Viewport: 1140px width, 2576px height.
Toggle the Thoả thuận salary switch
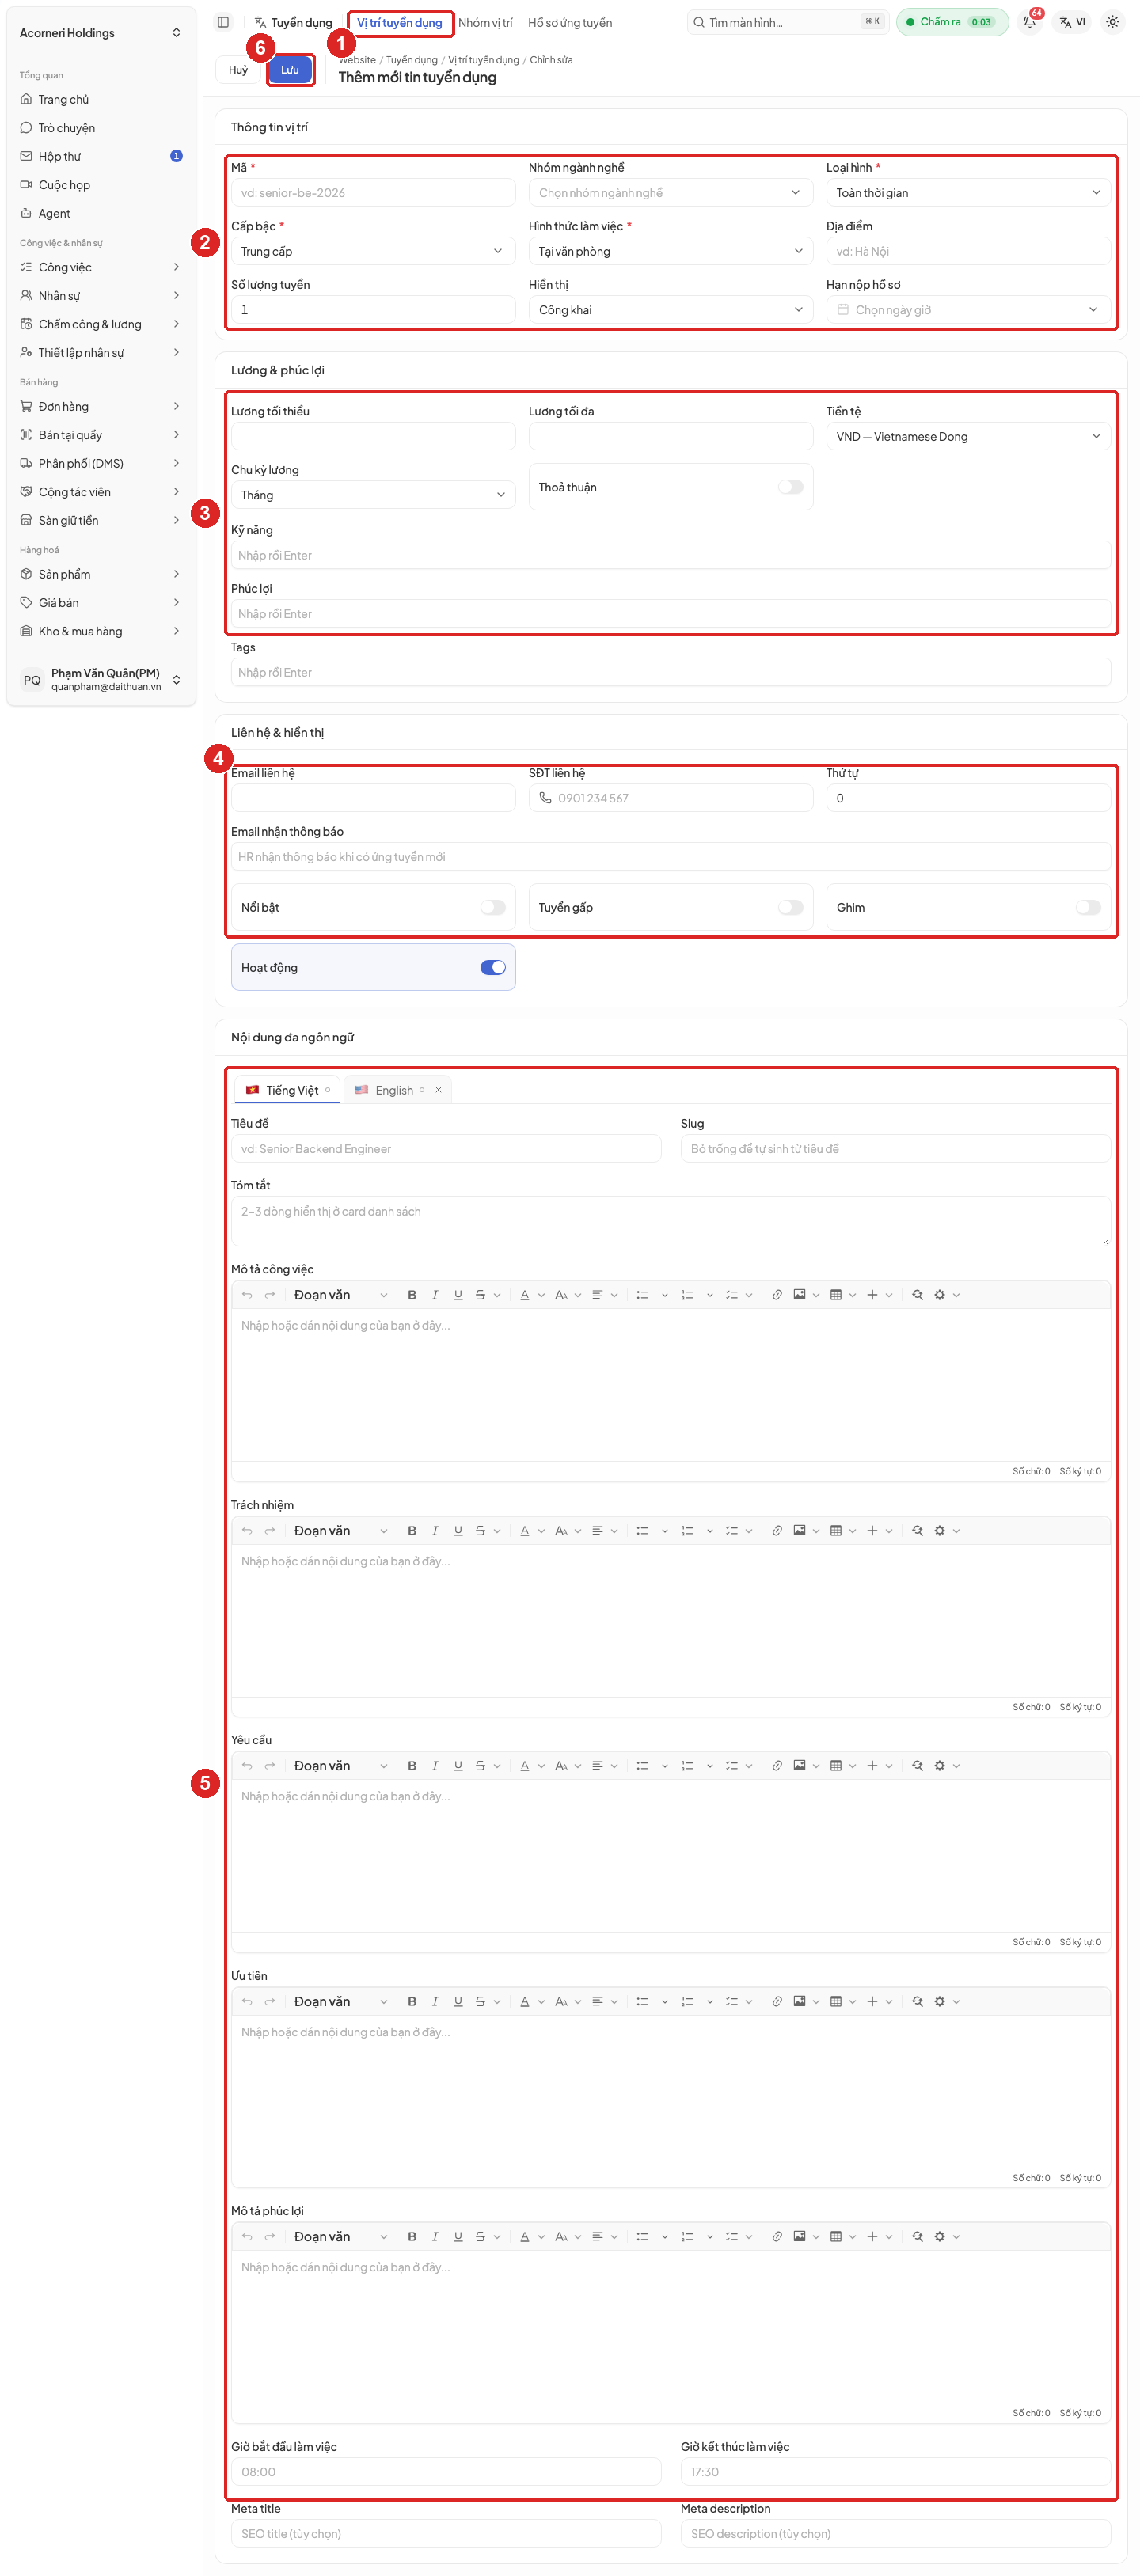click(791, 487)
